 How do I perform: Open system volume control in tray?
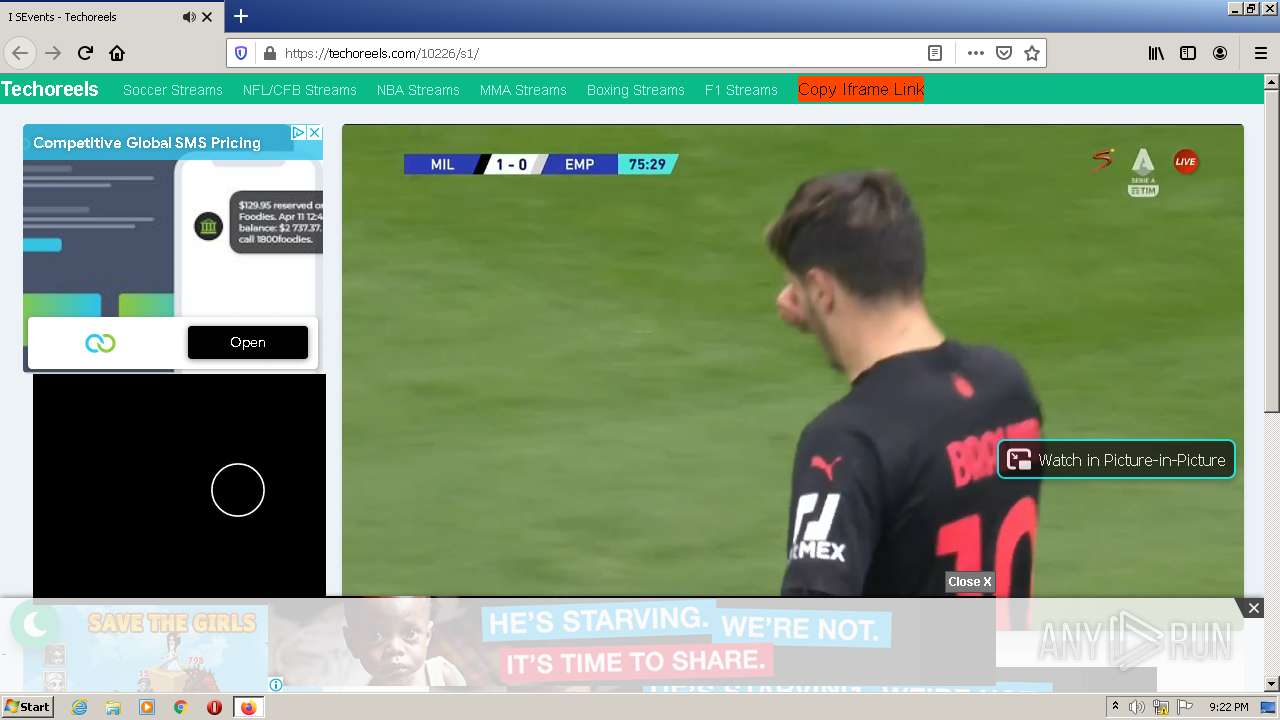(1137, 707)
